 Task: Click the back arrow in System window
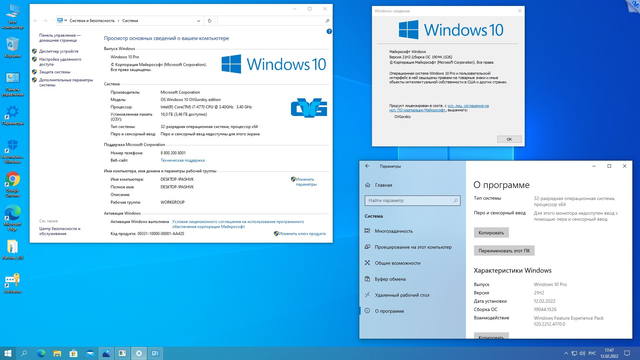[36, 20]
